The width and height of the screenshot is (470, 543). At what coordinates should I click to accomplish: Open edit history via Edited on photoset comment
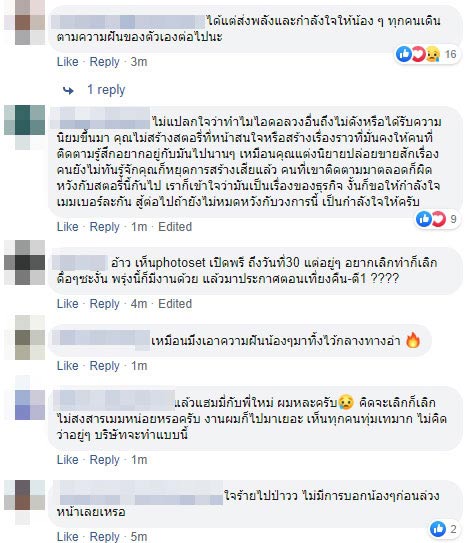pyautogui.click(x=175, y=303)
